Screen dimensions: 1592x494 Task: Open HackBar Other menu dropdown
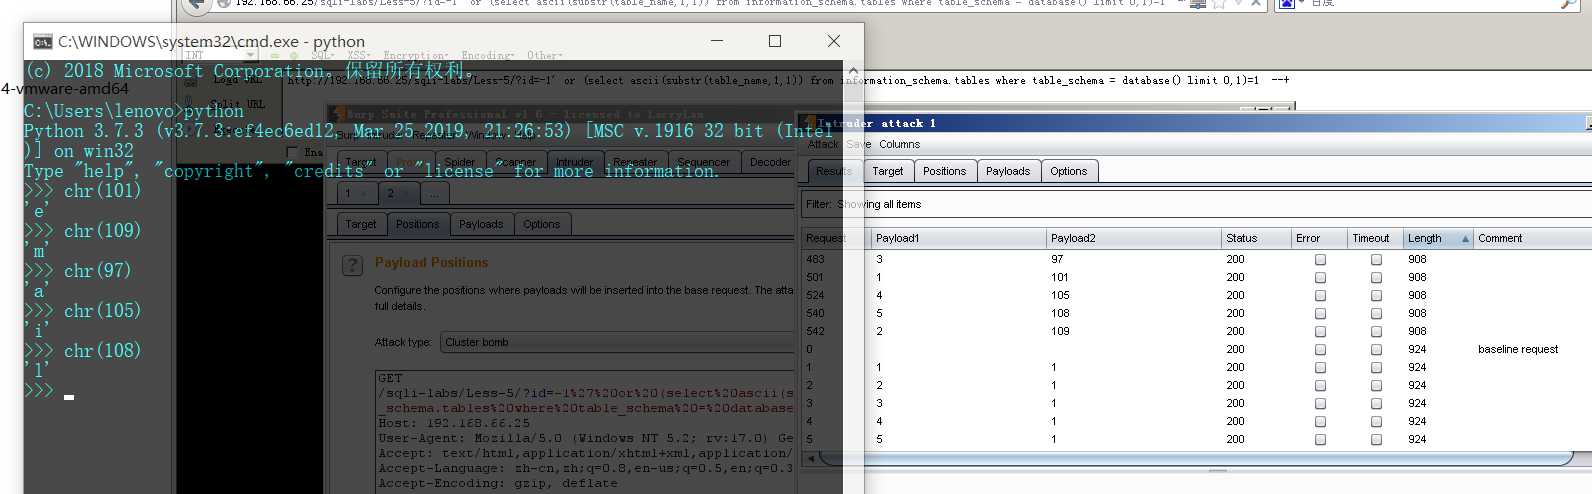click(545, 56)
